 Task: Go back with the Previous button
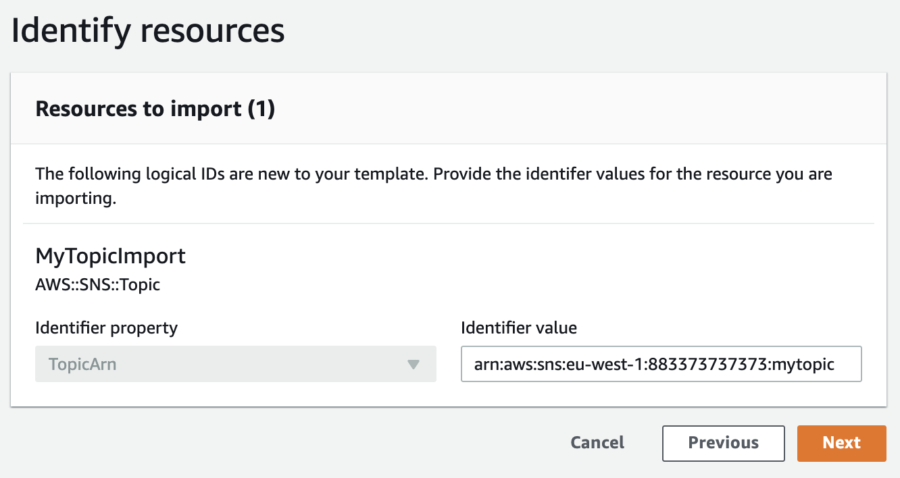[x=723, y=443]
